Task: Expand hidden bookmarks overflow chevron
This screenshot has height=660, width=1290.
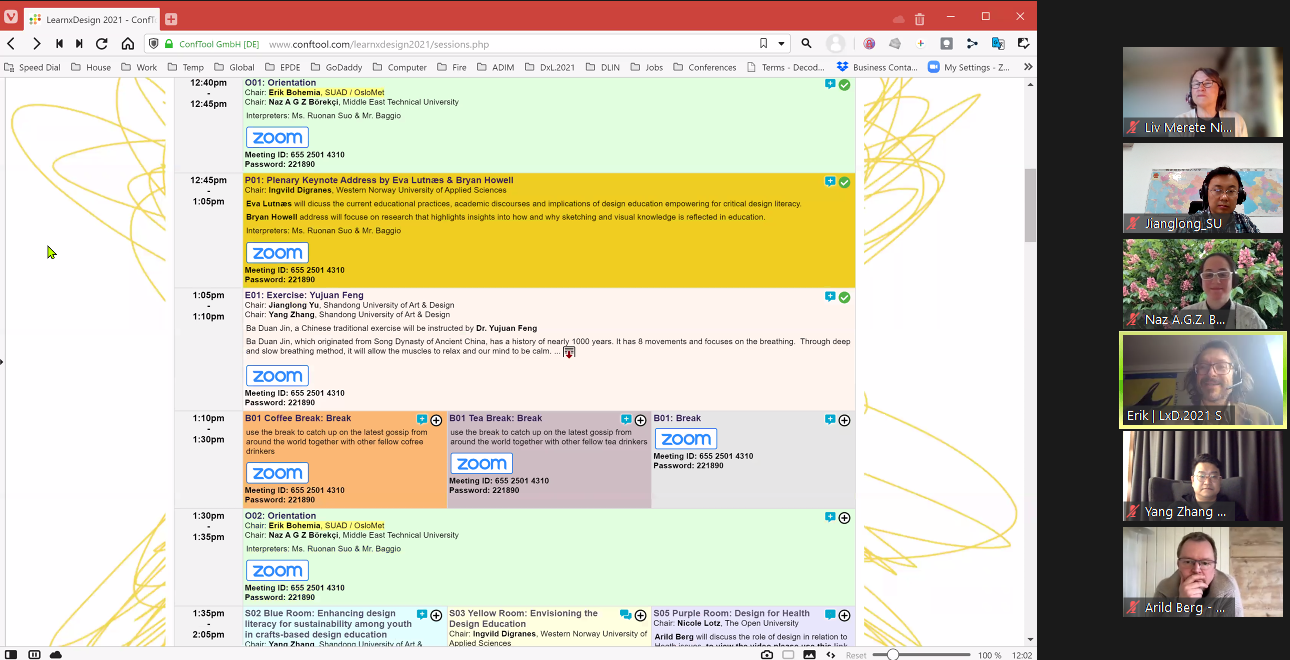Action: click(x=1027, y=67)
